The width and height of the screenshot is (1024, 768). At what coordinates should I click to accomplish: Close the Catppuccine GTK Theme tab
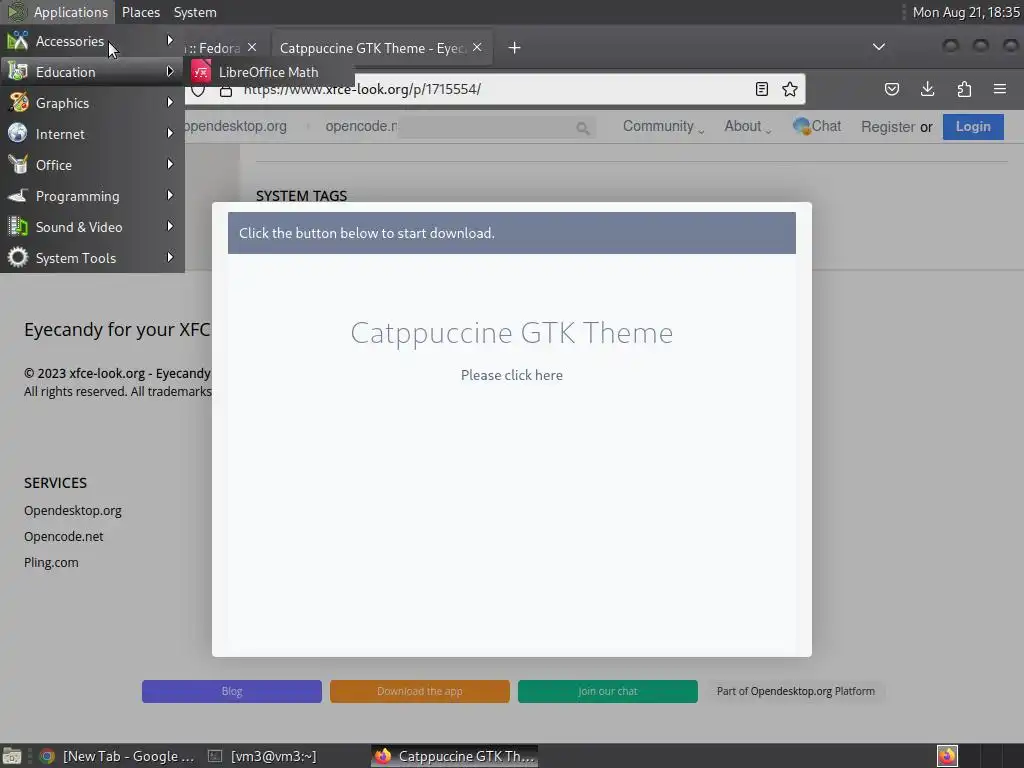pyautogui.click(x=477, y=48)
